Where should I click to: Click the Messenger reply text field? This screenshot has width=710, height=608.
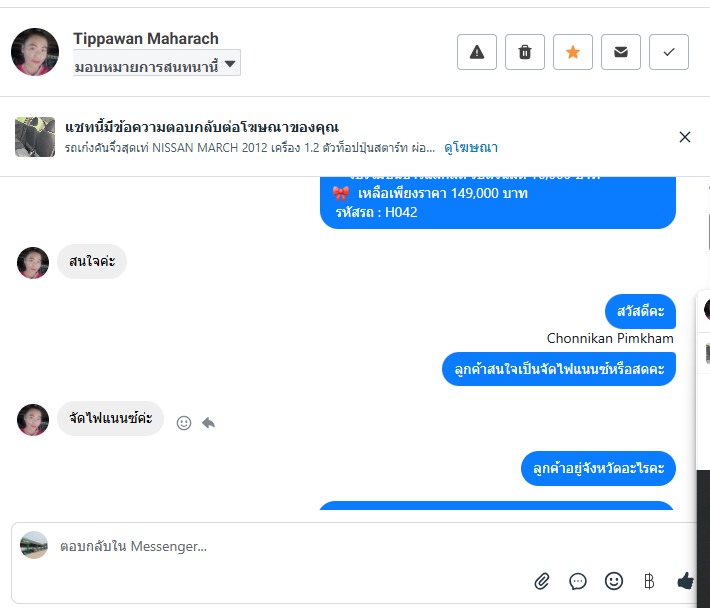[x=280, y=546]
